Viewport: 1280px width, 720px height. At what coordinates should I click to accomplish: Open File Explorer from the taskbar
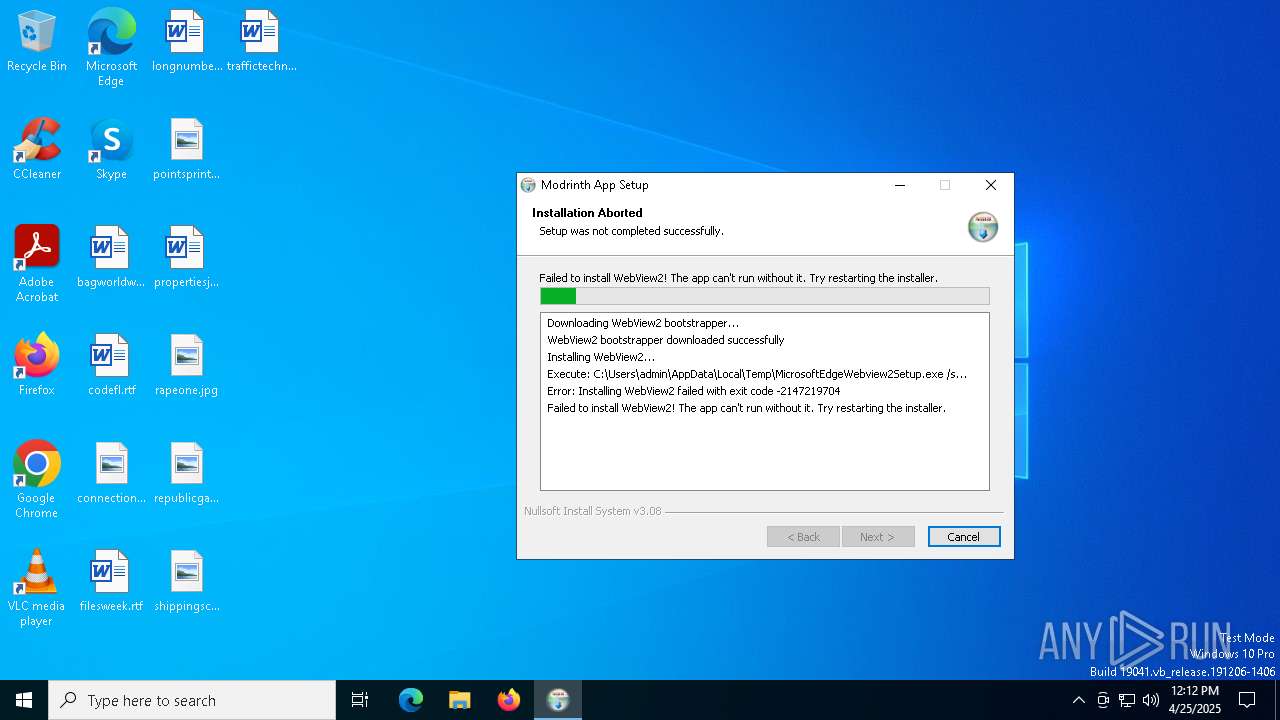[x=460, y=700]
